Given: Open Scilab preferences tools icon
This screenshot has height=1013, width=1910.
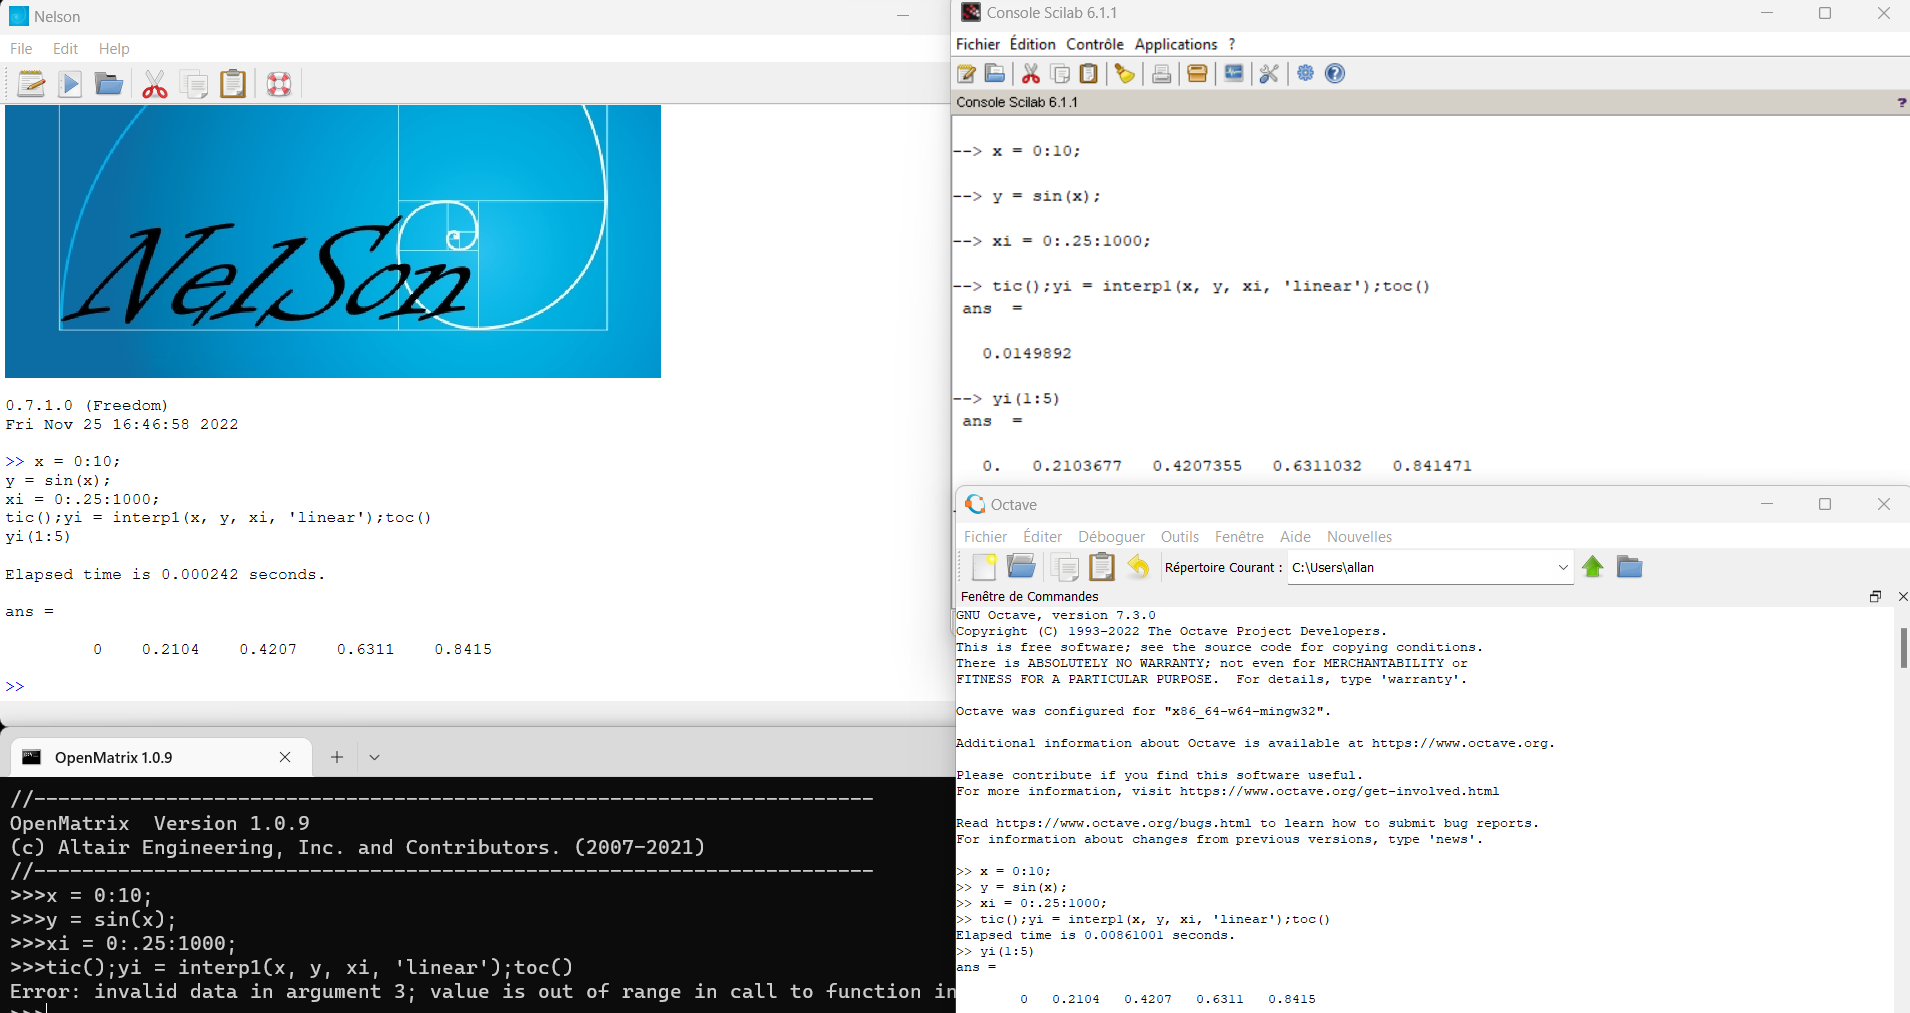Looking at the screenshot, I should (1269, 73).
